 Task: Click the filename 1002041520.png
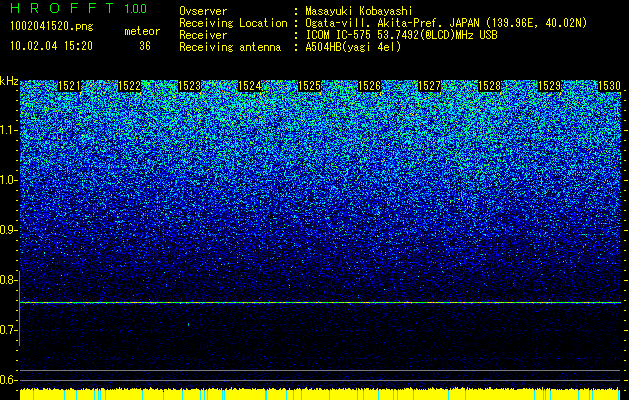(x=52, y=27)
